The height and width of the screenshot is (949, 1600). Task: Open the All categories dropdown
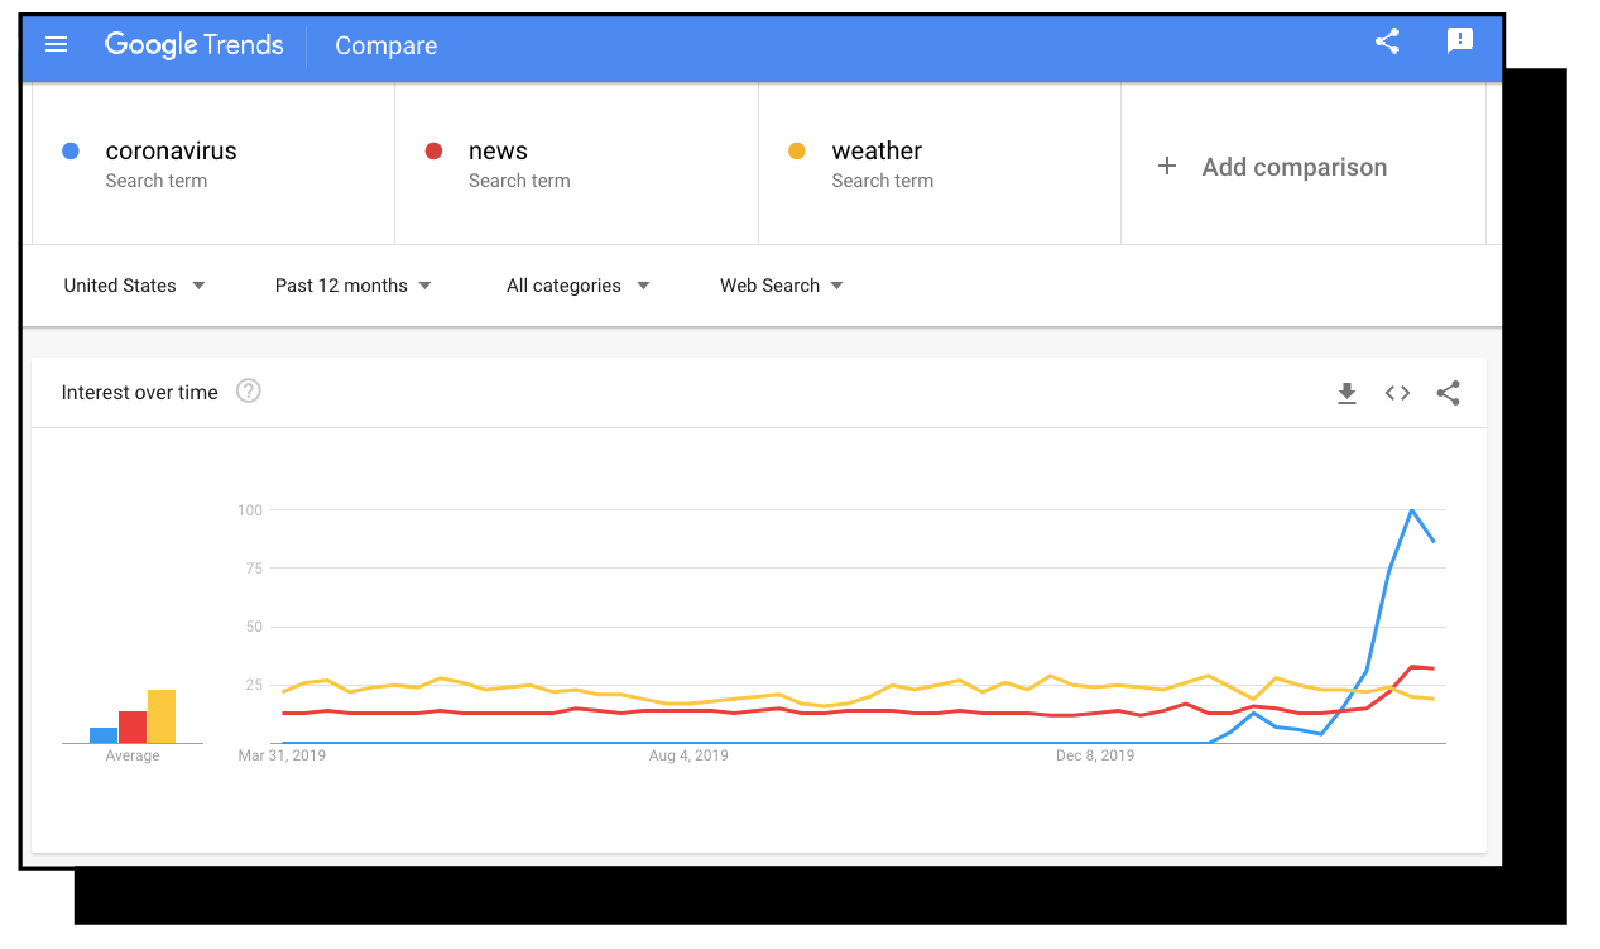point(578,286)
